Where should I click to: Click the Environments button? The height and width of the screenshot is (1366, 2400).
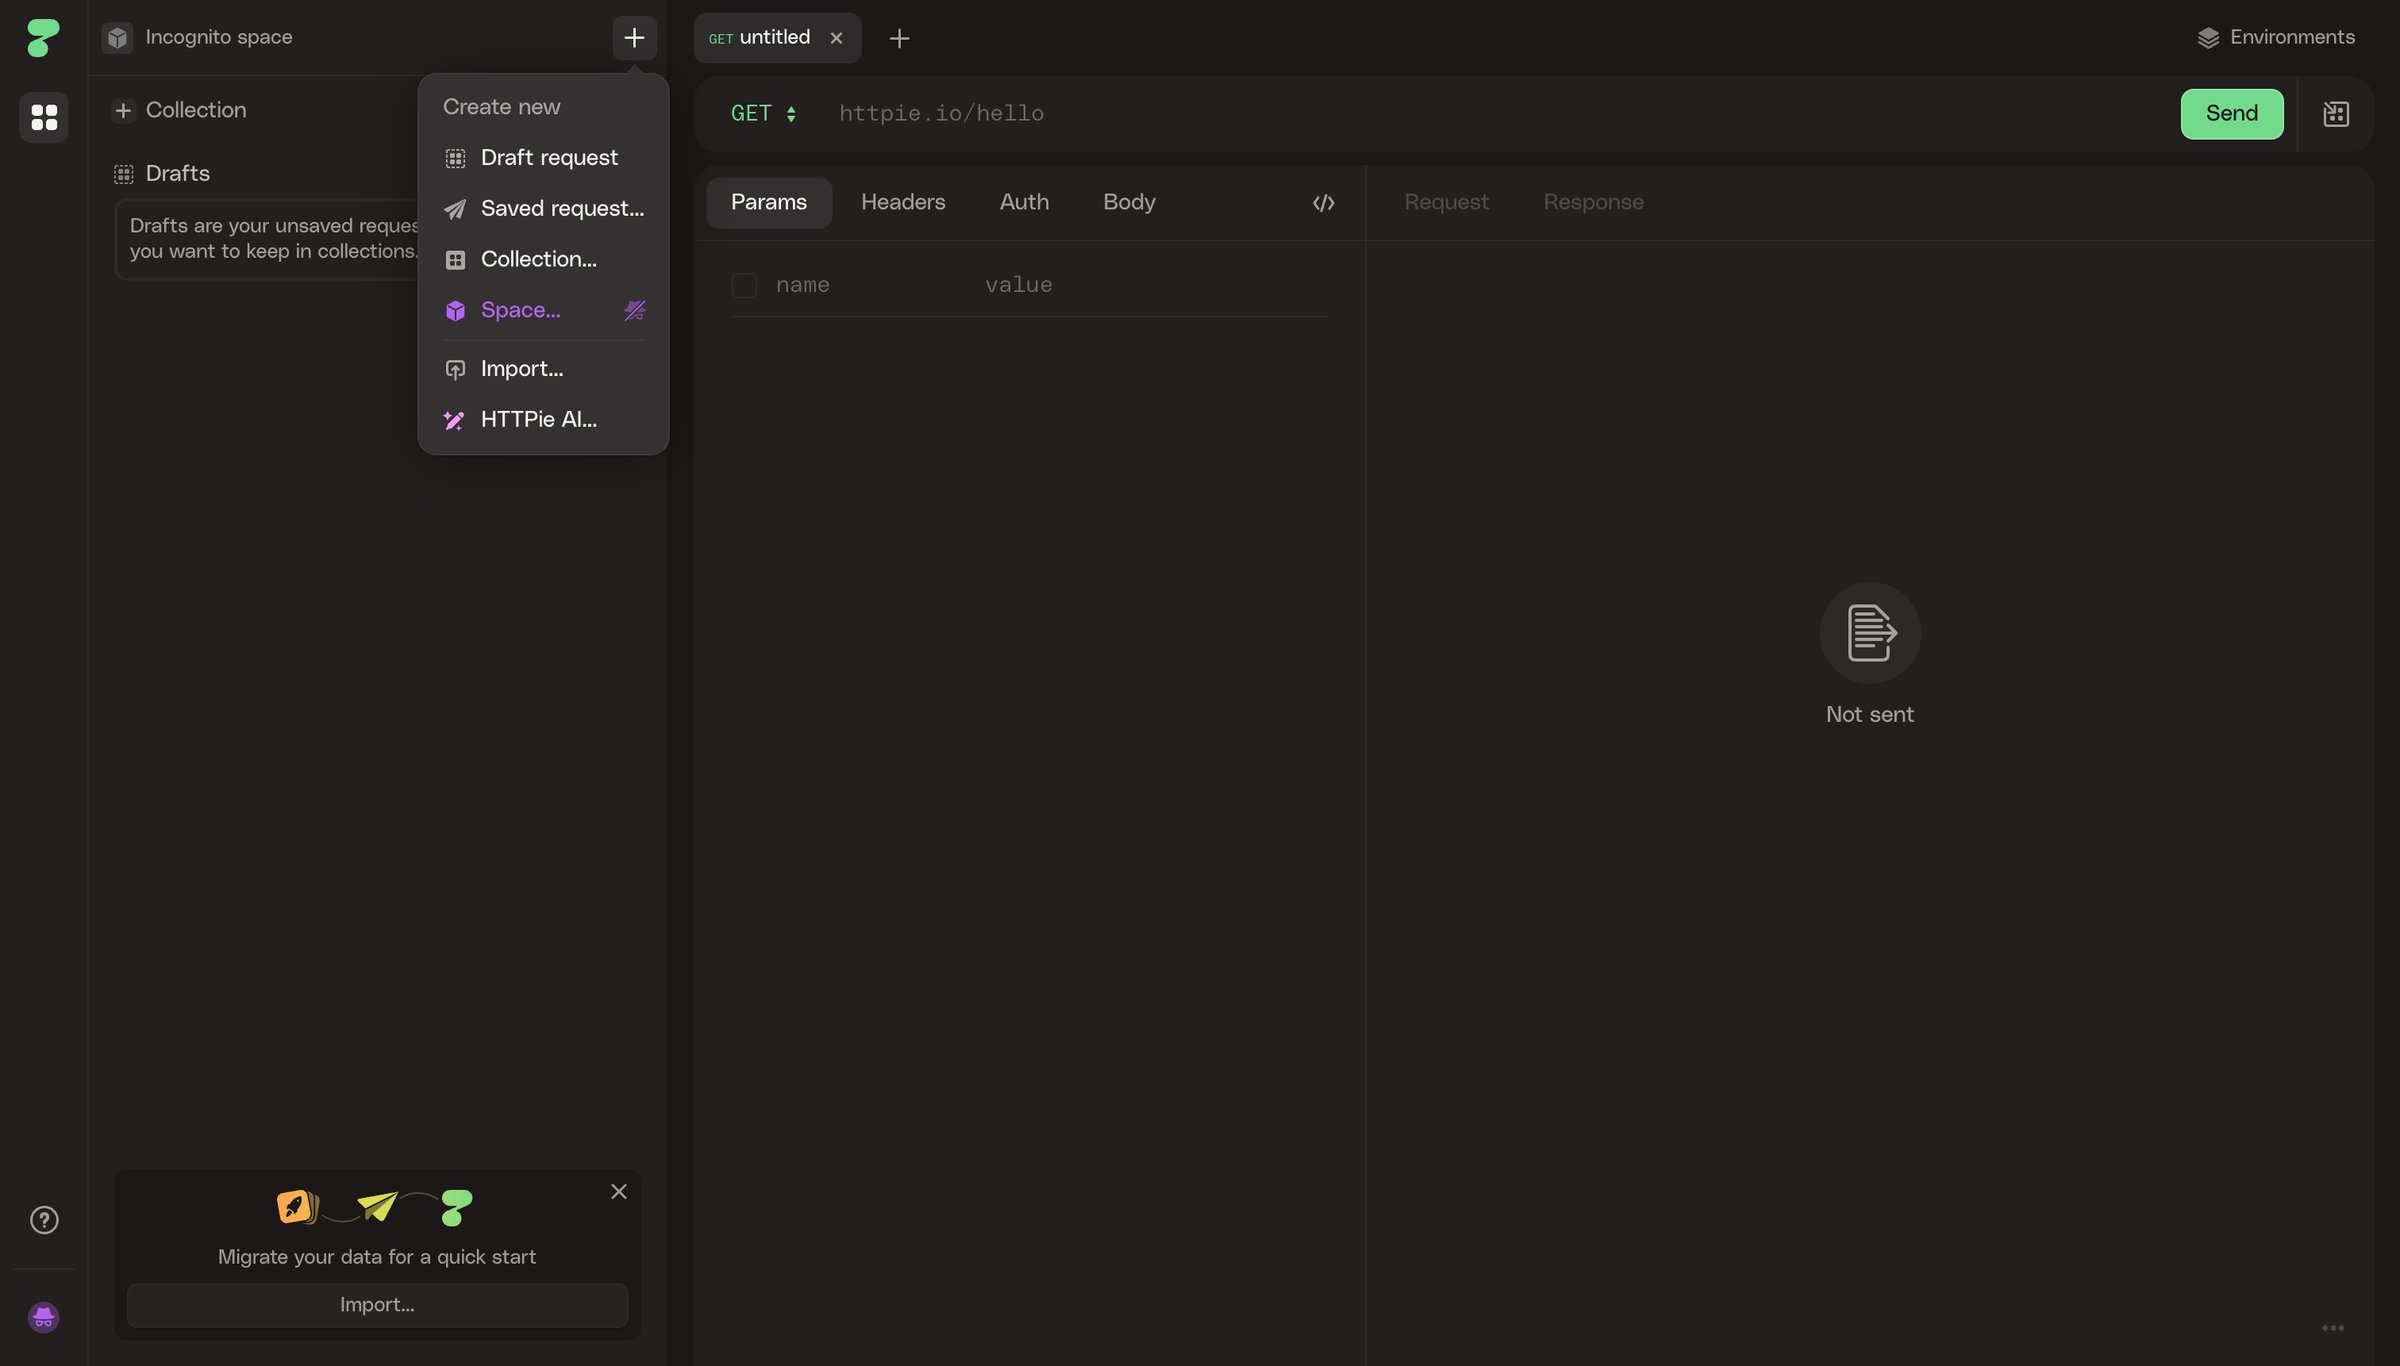(x=2276, y=38)
